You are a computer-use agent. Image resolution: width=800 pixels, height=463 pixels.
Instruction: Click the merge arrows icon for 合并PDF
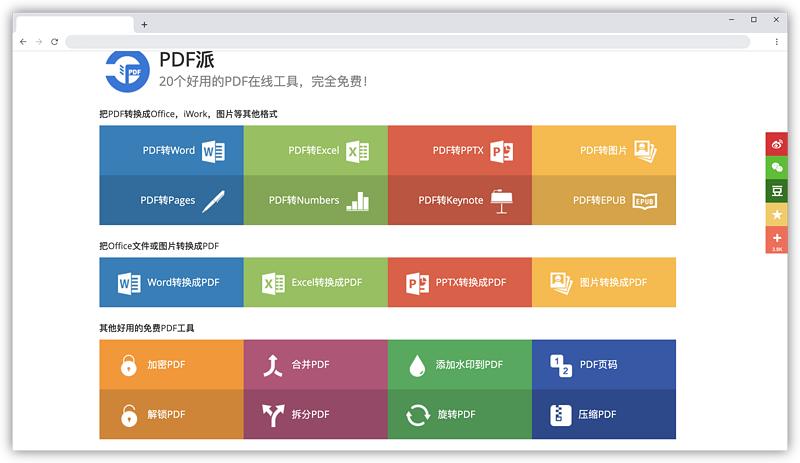click(273, 365)
